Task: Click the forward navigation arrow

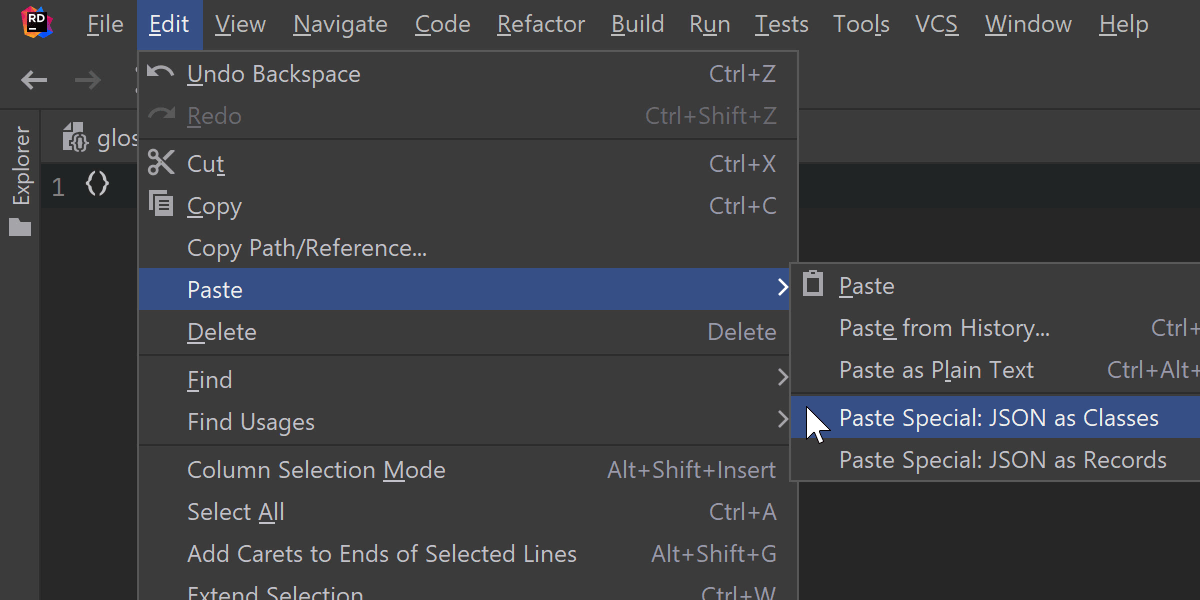Action: pyautogui.click(x=88, y=80)
